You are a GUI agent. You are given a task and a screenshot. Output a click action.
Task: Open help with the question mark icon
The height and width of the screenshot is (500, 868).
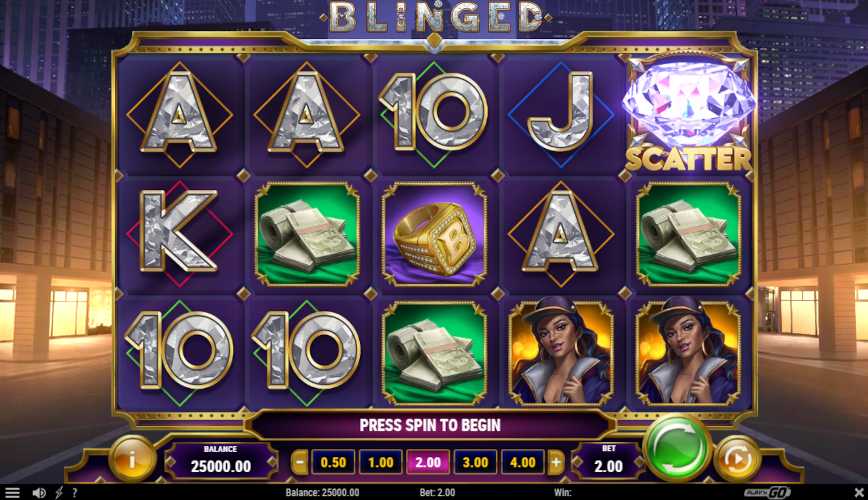coord(75,492)
